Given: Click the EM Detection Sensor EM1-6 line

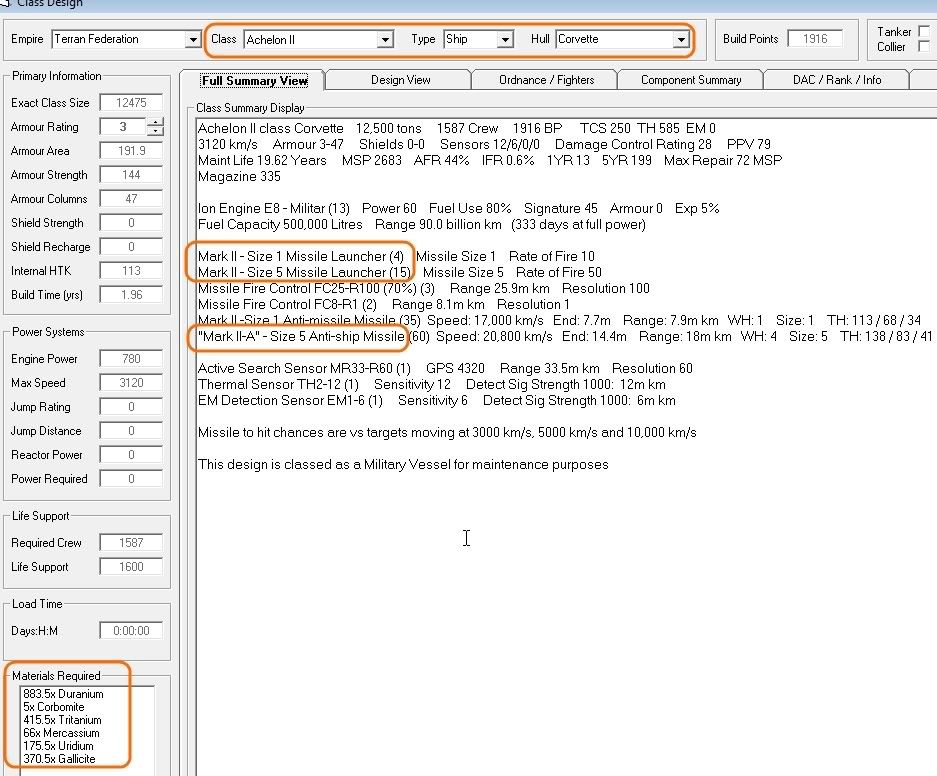Looking at the screenshot, I should point(437,400).
